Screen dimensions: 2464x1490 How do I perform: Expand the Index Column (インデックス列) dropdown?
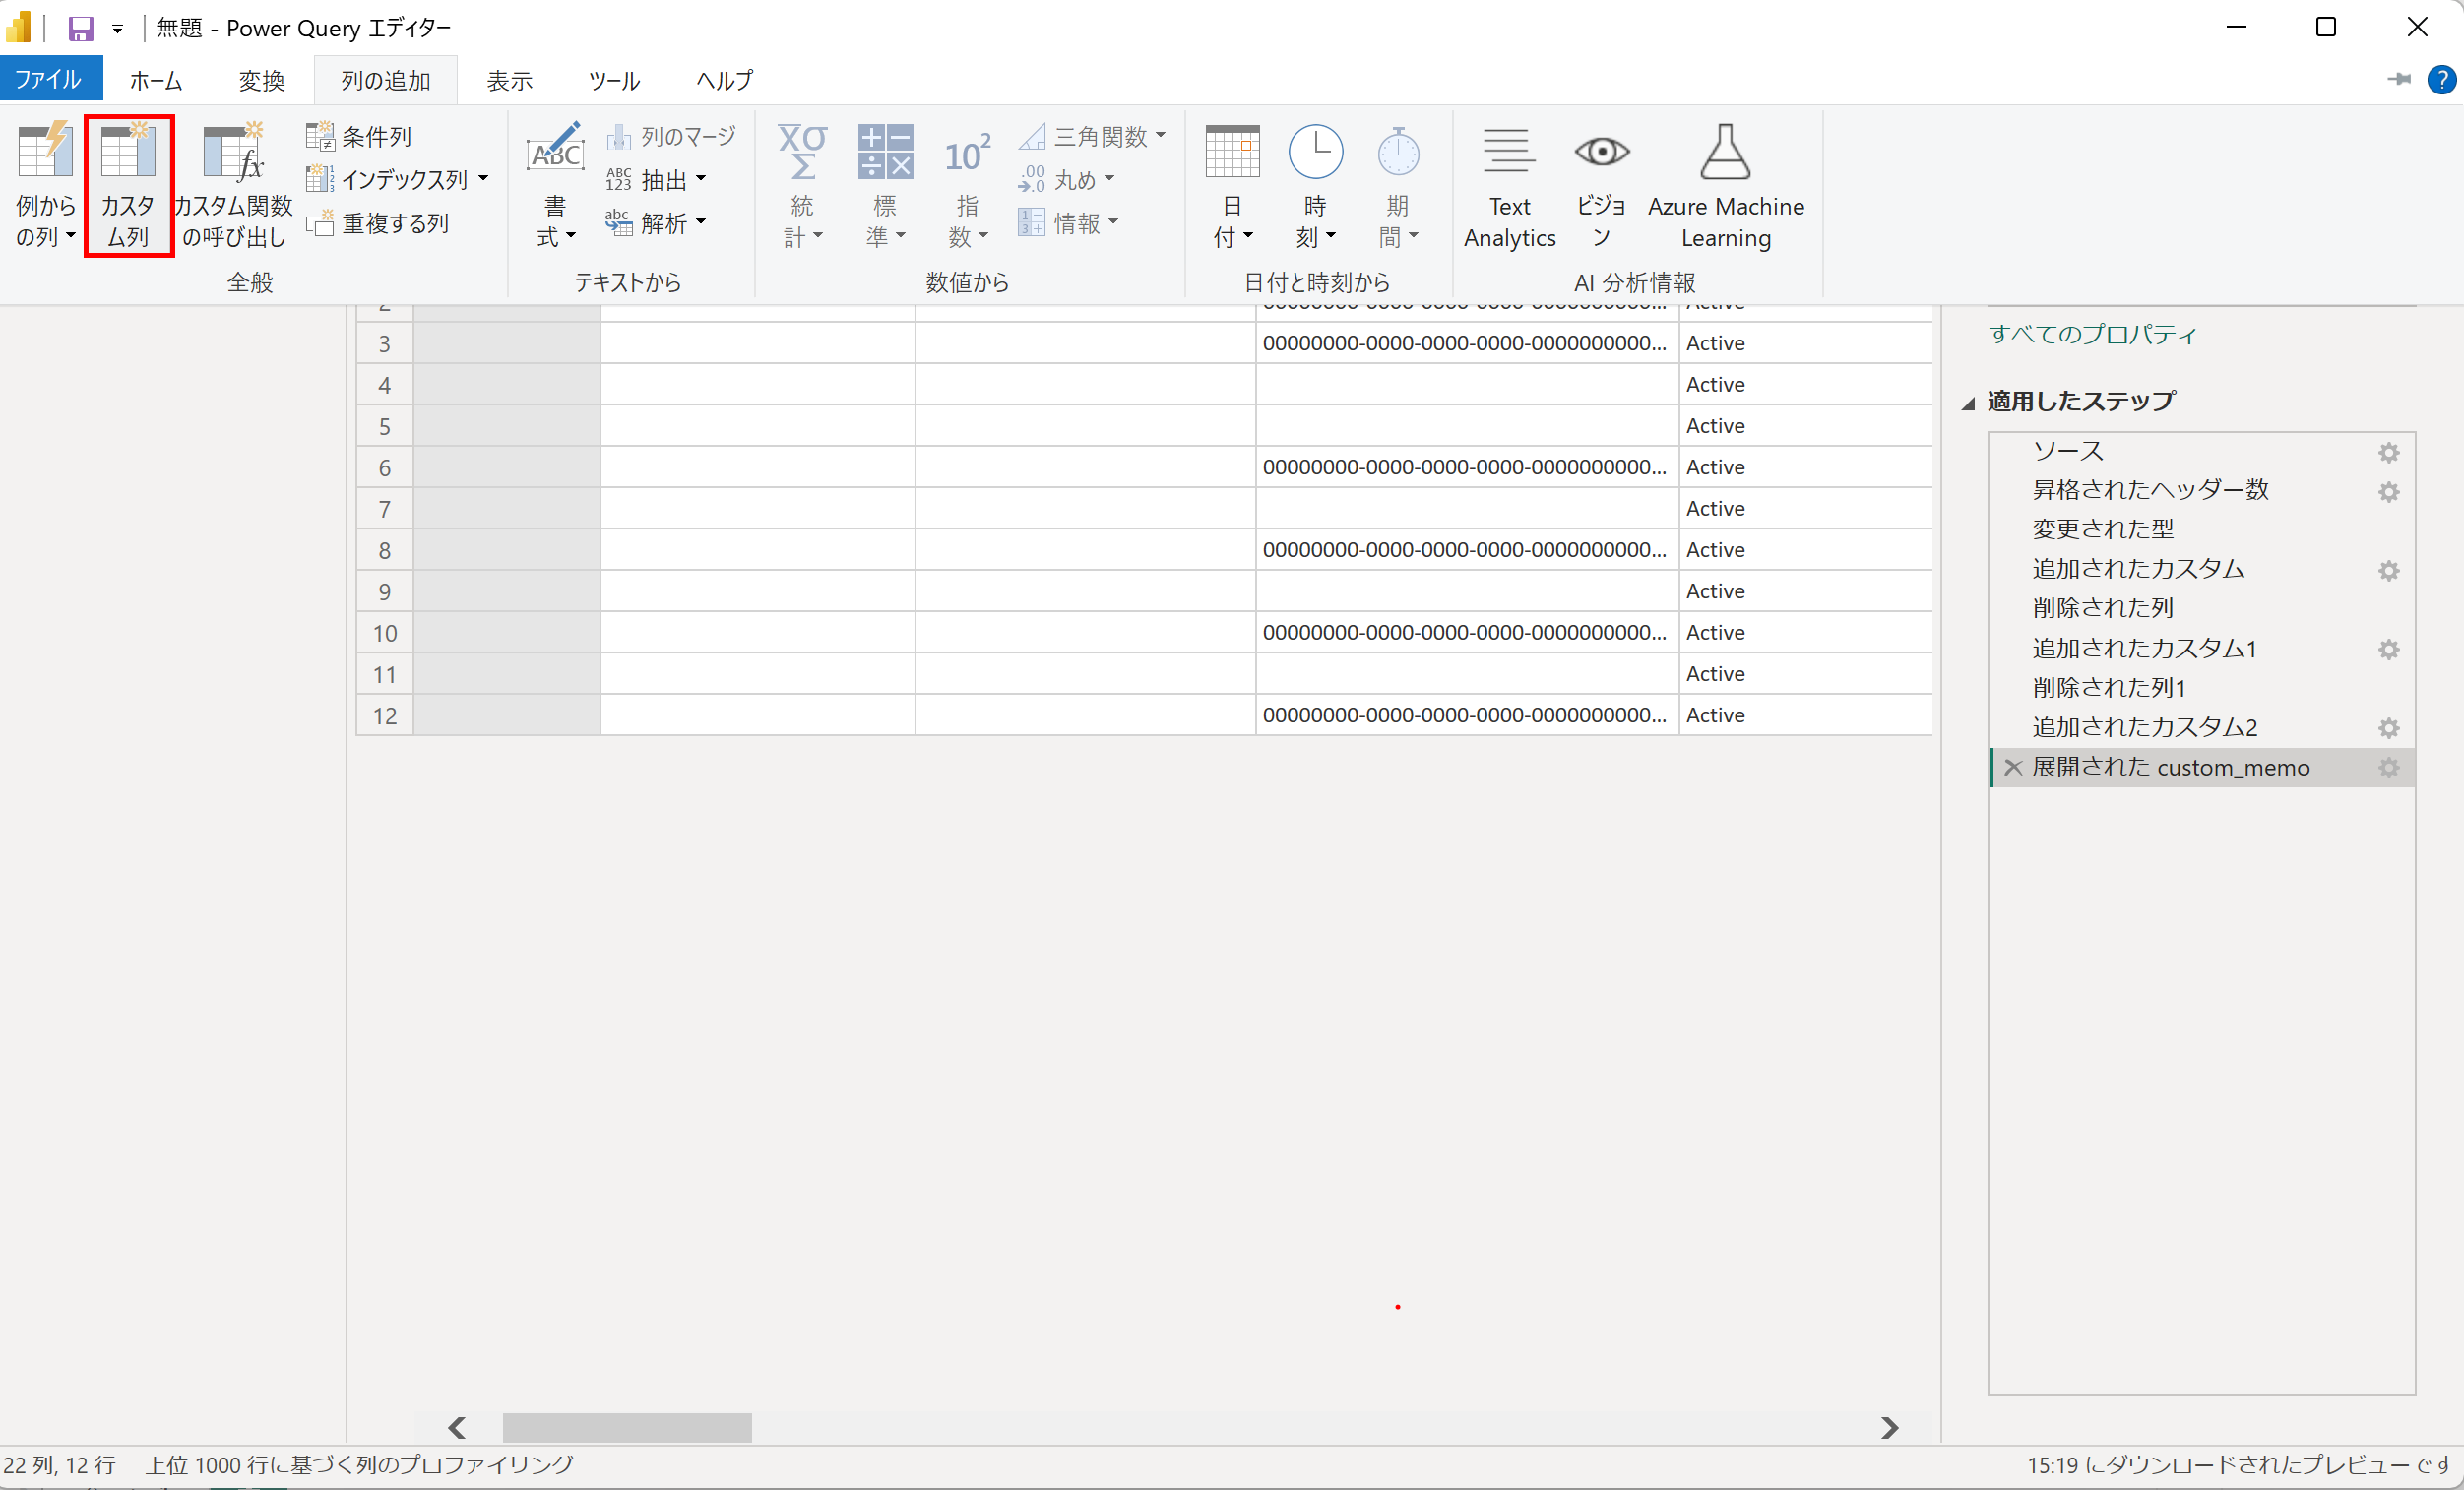tap(483, 180)
